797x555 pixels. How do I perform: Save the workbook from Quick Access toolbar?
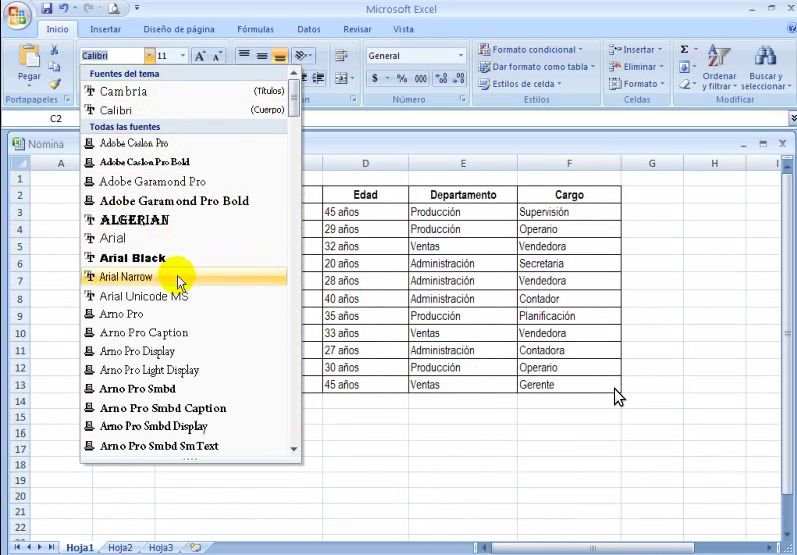[47, 8]
